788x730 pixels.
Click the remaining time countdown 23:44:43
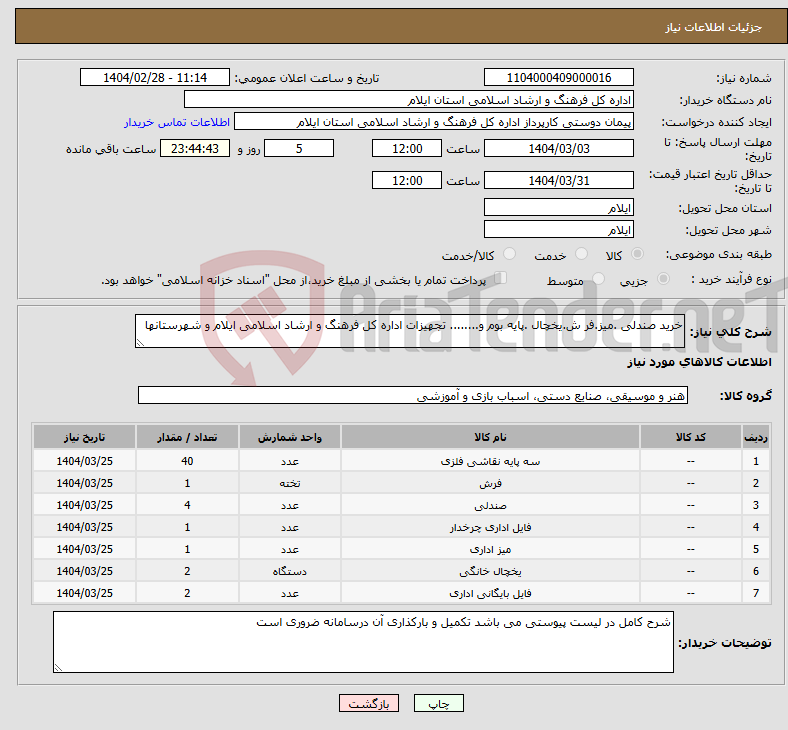coord(195,149)
